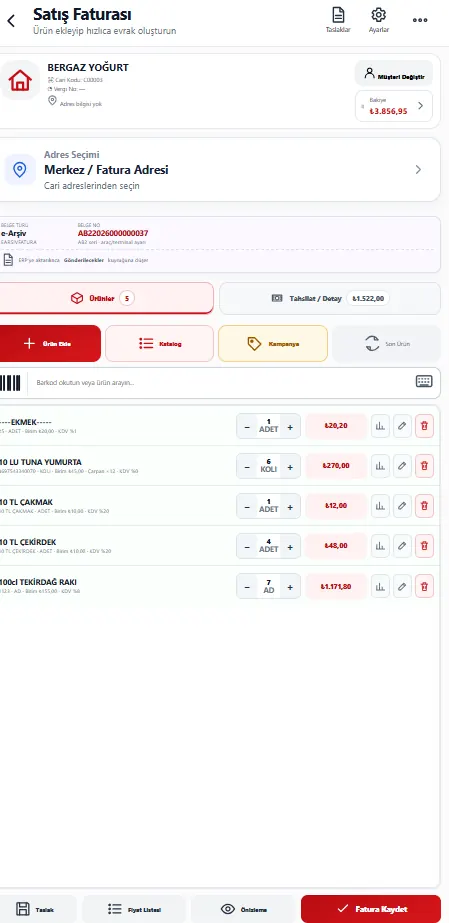Click the blue location pin icon
Viewport: 449px width, 923px height.
pyautogui.click(x=20, y=170)
